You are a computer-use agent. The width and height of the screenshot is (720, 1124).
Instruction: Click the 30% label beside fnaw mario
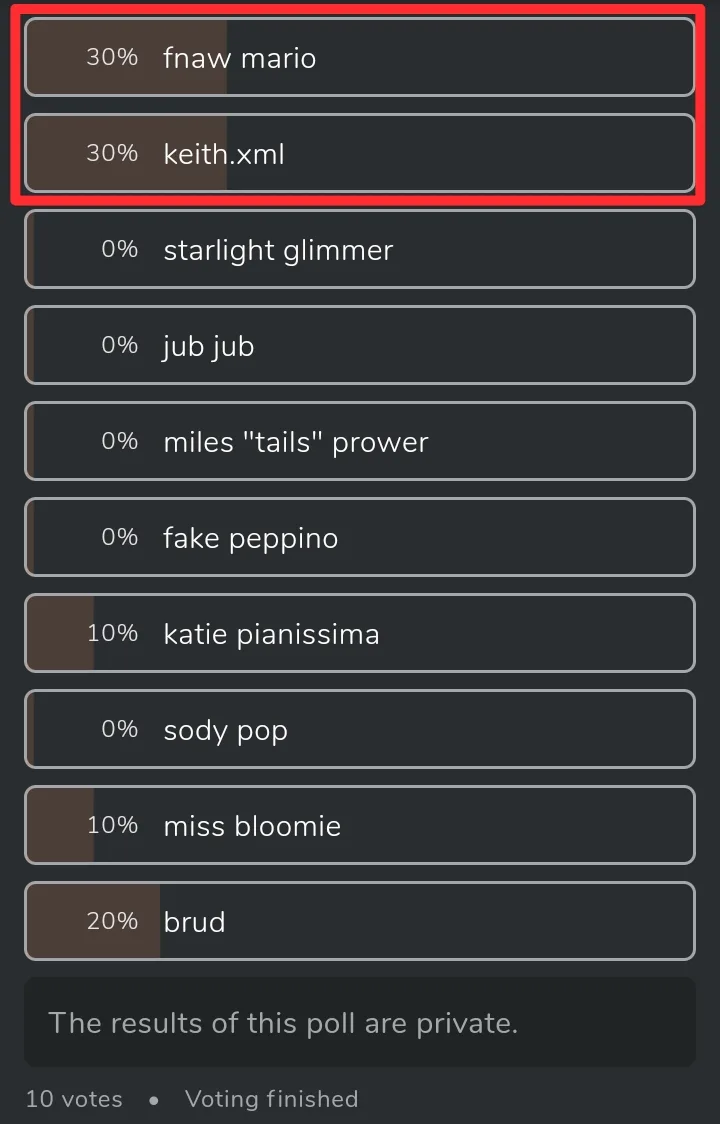(x=112, y=57)
